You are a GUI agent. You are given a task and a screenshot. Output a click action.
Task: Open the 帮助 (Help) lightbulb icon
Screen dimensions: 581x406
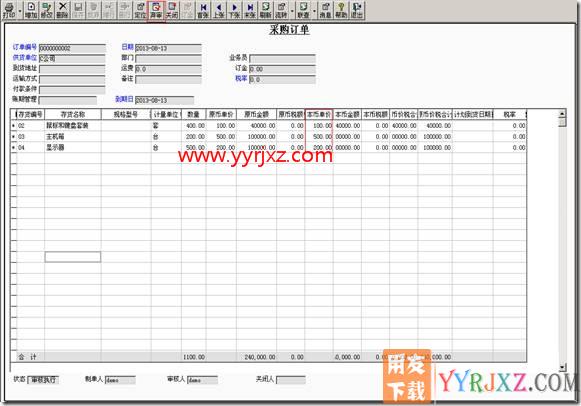point(341,11)
